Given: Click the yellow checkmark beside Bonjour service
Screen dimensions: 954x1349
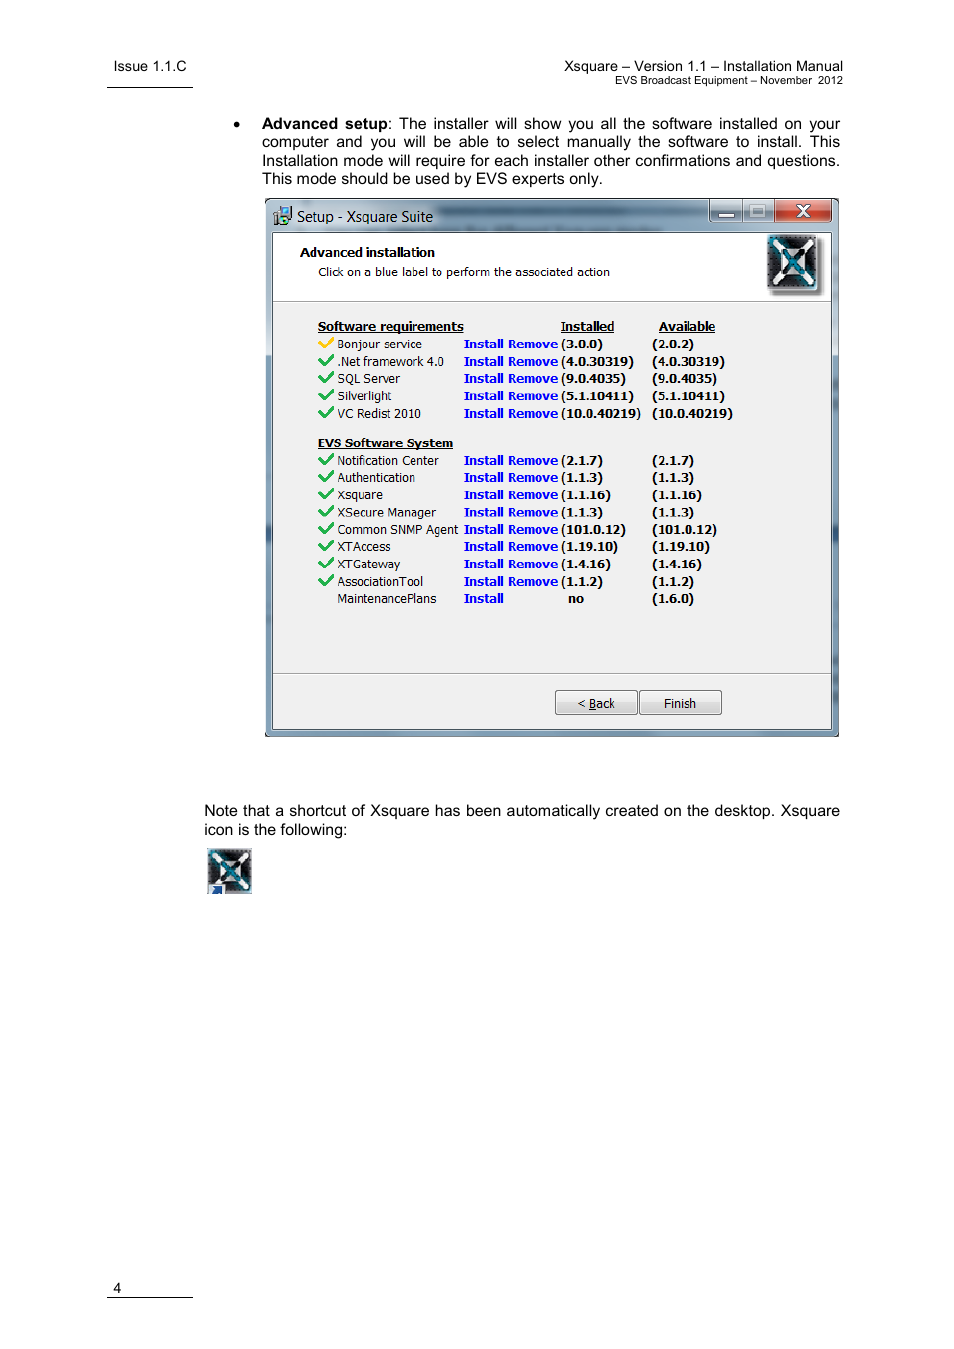Looking at the screenshot, I should click(x=326, y=343).
